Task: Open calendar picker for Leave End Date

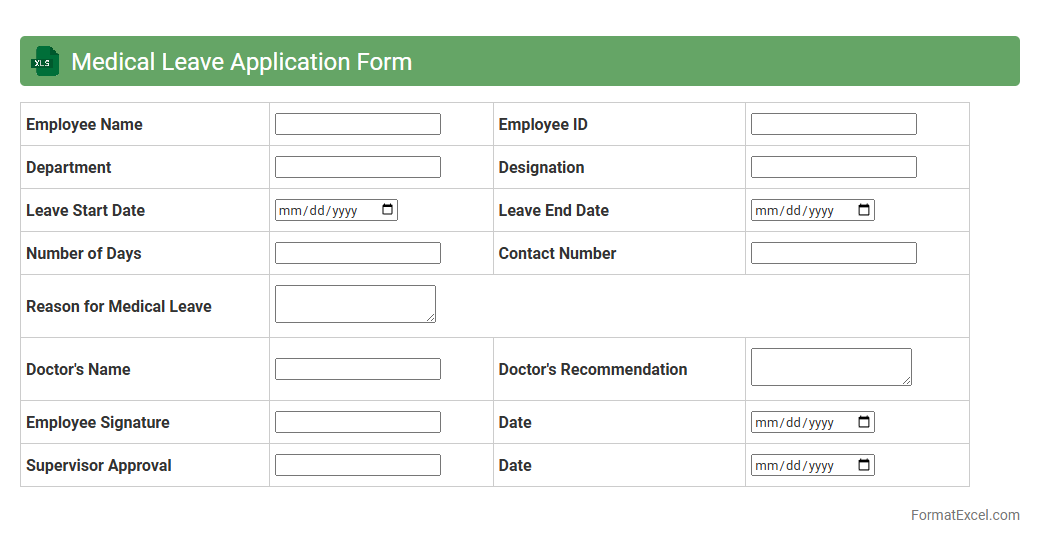Action: click(x=864, y=210)
